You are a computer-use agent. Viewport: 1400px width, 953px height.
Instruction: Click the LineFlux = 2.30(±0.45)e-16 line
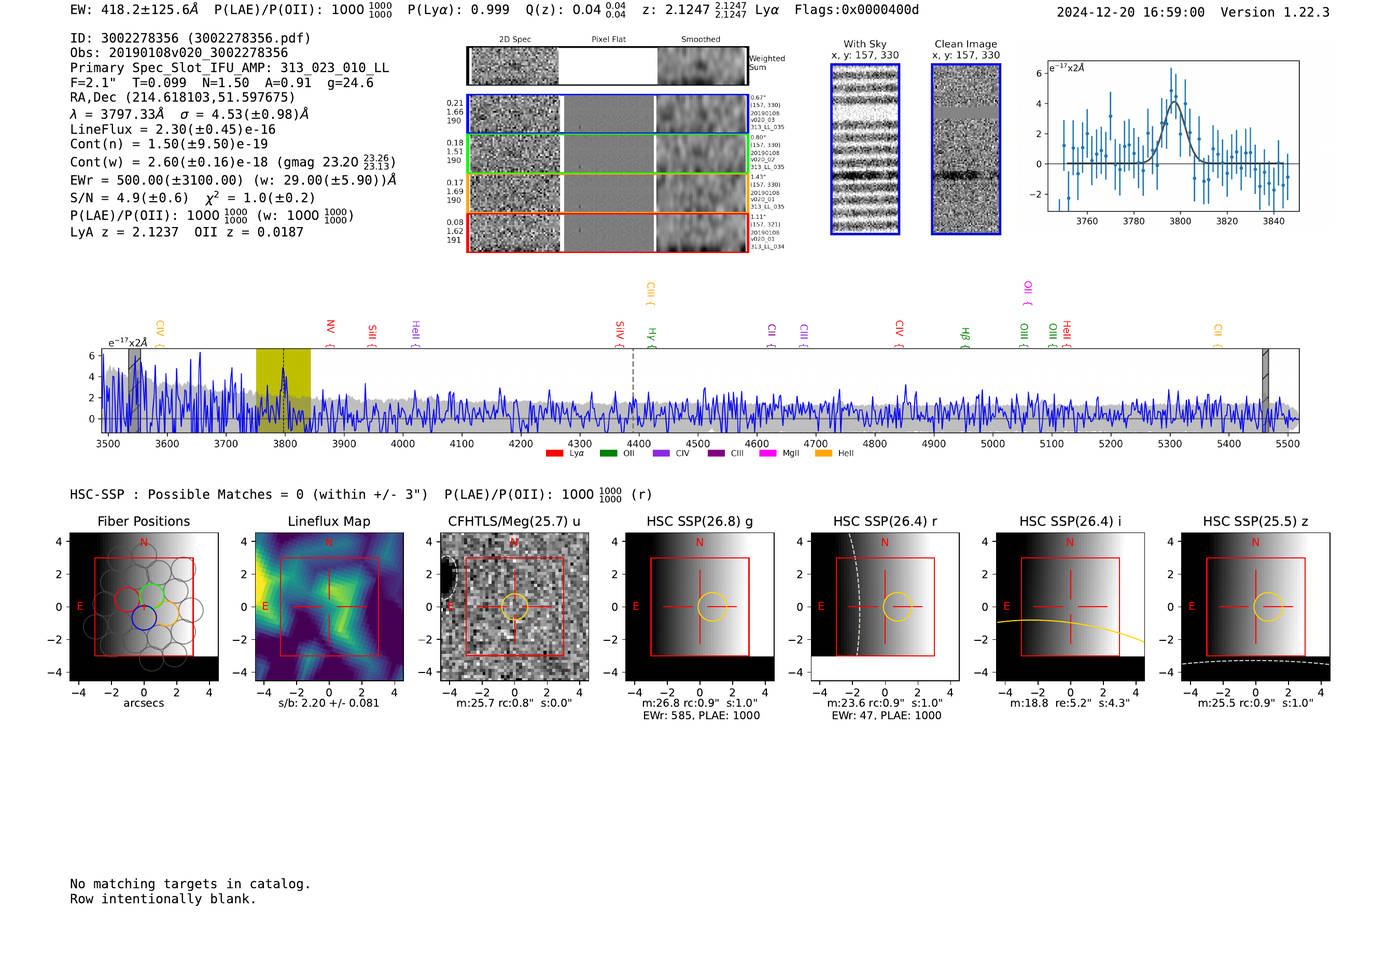tap(173, 129)
